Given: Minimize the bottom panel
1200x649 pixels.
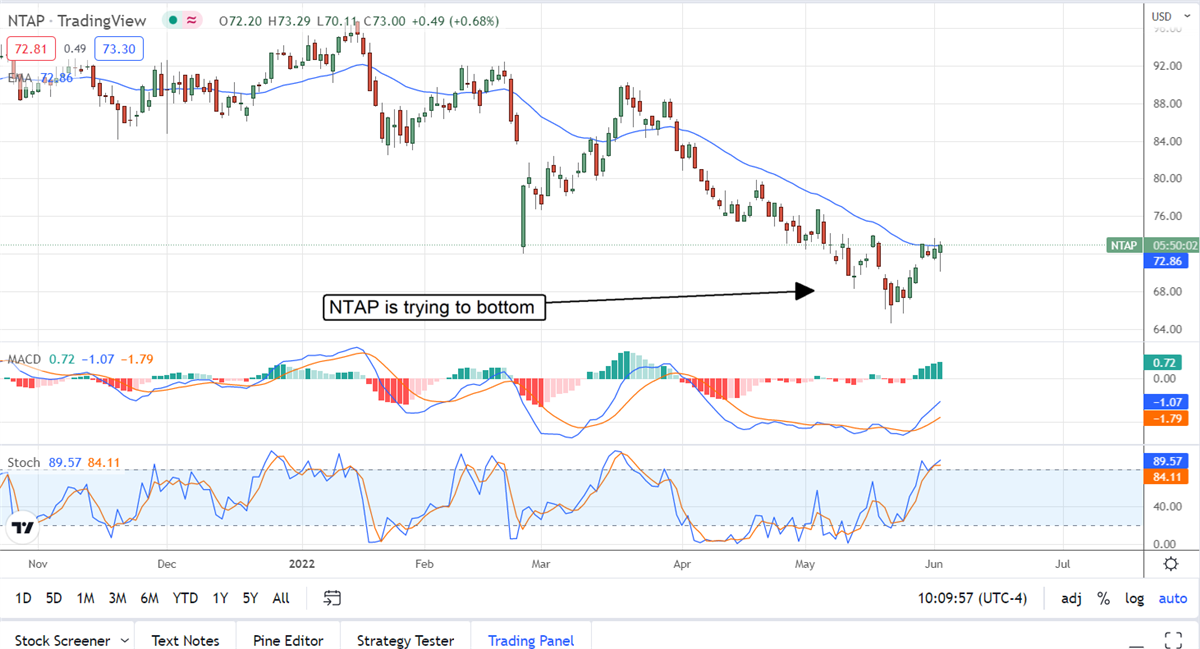Looking at the screenshot, I should coord(1136,640).
